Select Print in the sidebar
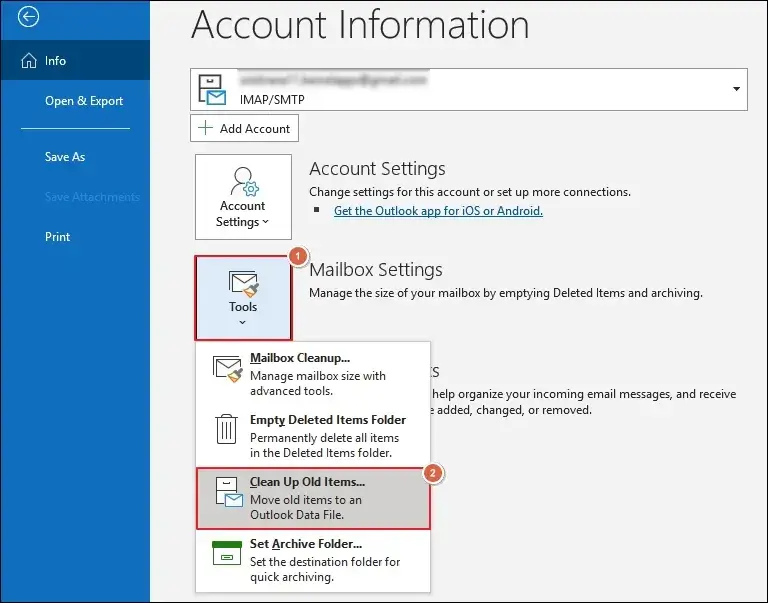Screen dimensions: 768x603 (57, 237)
